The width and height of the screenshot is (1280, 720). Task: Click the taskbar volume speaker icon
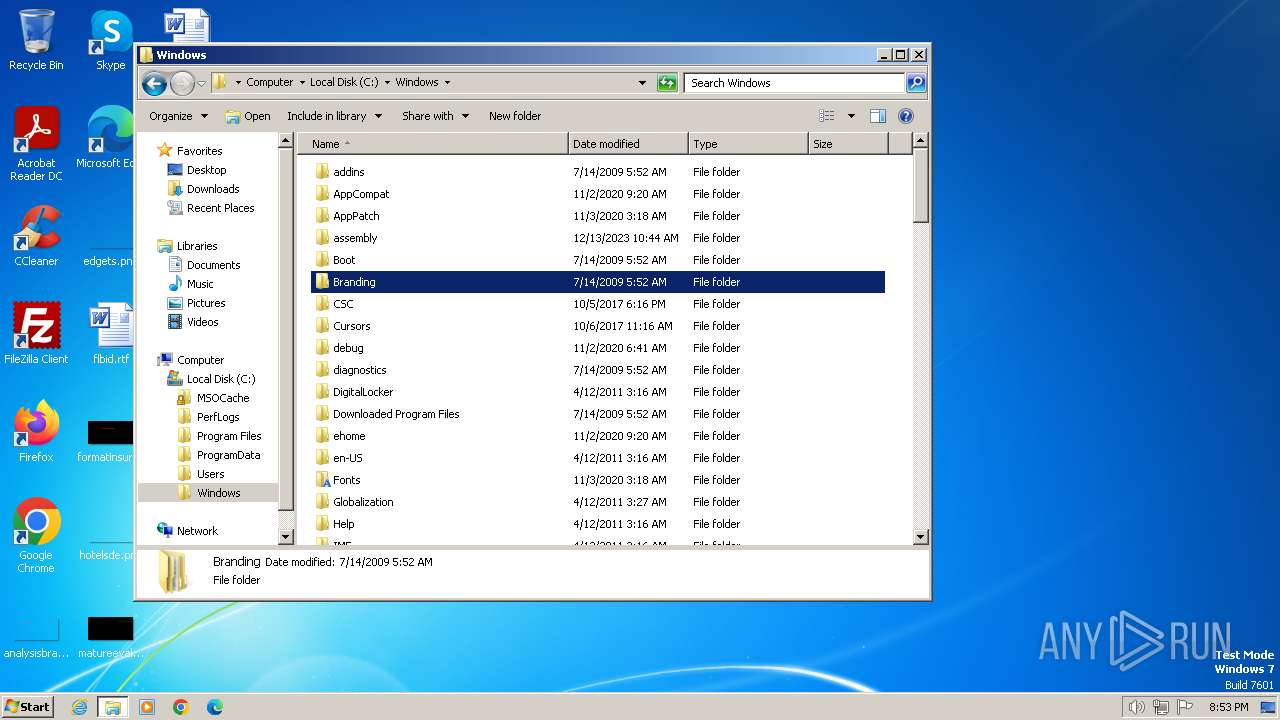pyautogui.click(x=1136, y=707)
